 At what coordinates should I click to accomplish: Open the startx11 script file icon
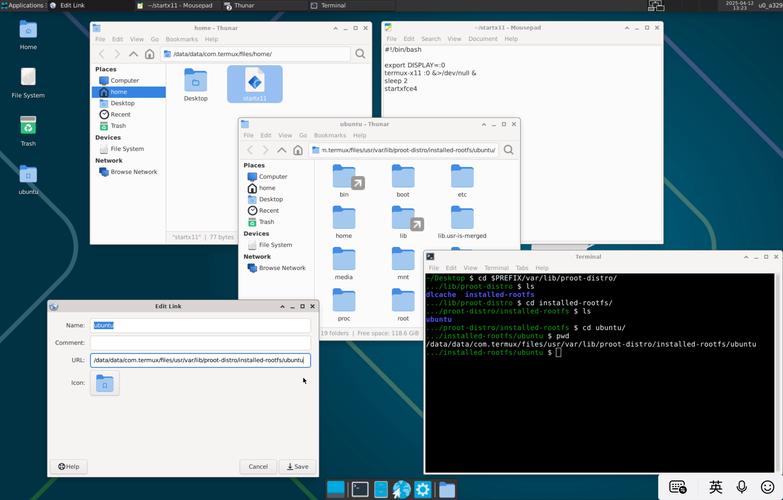(x=254, y=82)
